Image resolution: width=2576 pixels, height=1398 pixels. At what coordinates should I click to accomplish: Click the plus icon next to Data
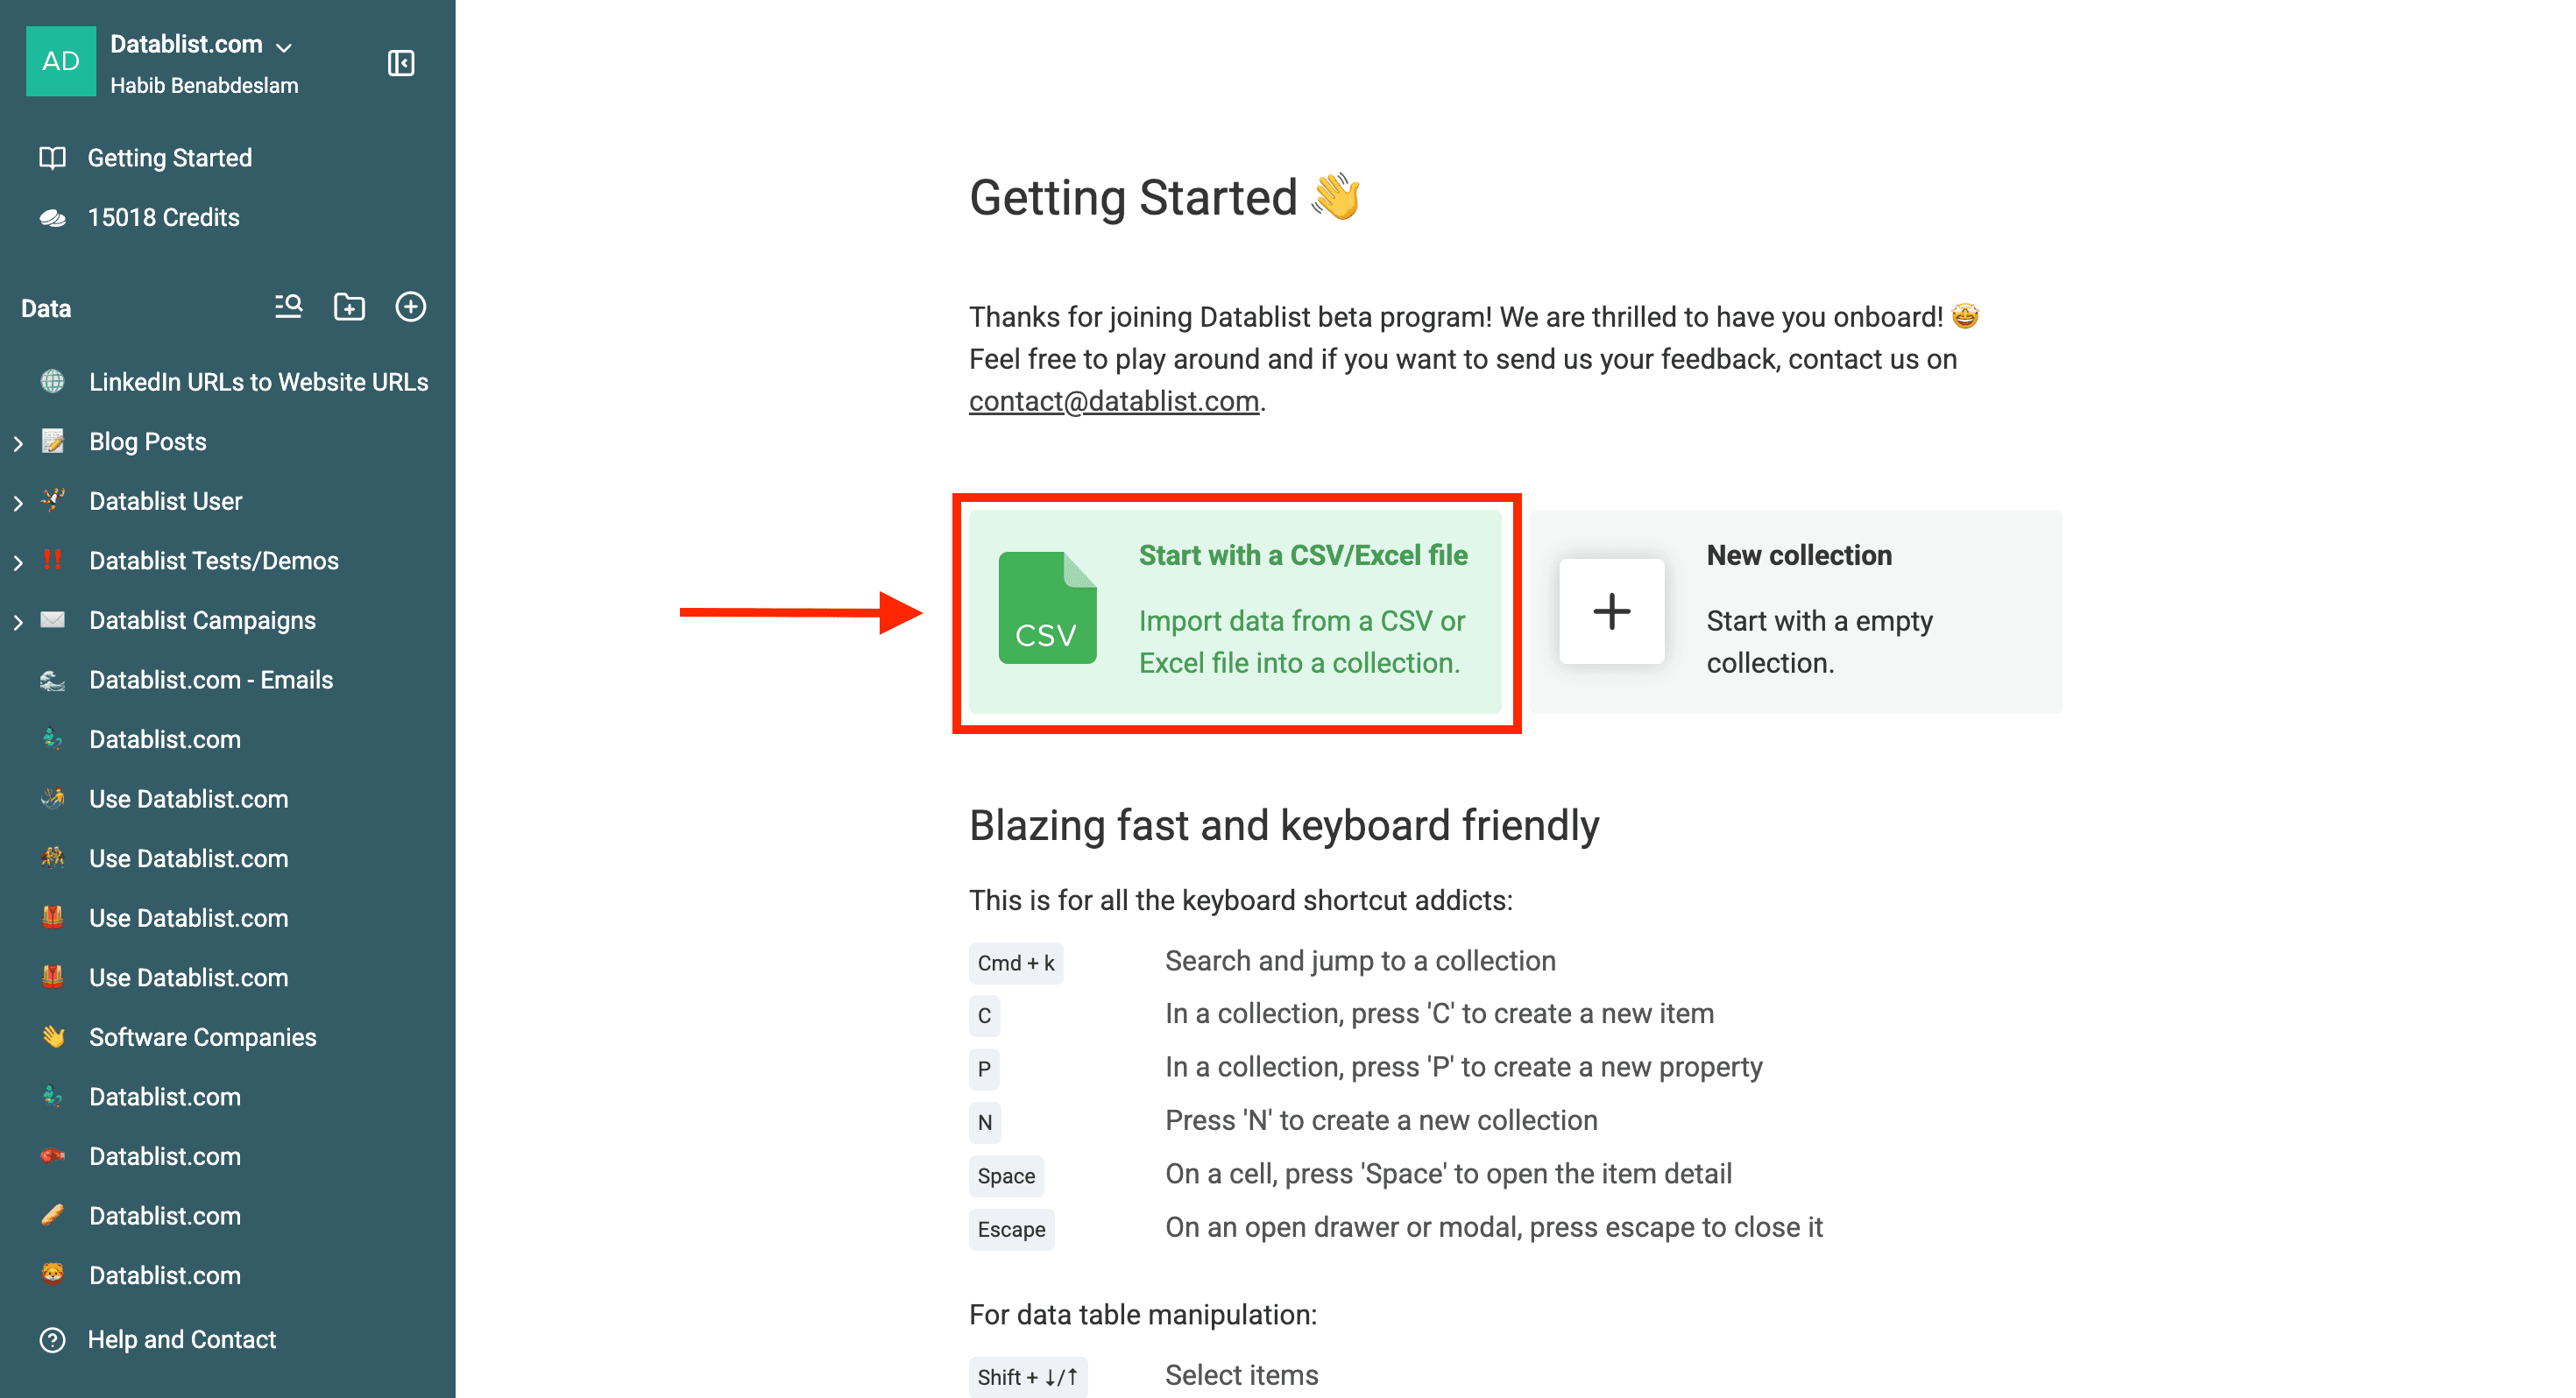coord(411,307)
